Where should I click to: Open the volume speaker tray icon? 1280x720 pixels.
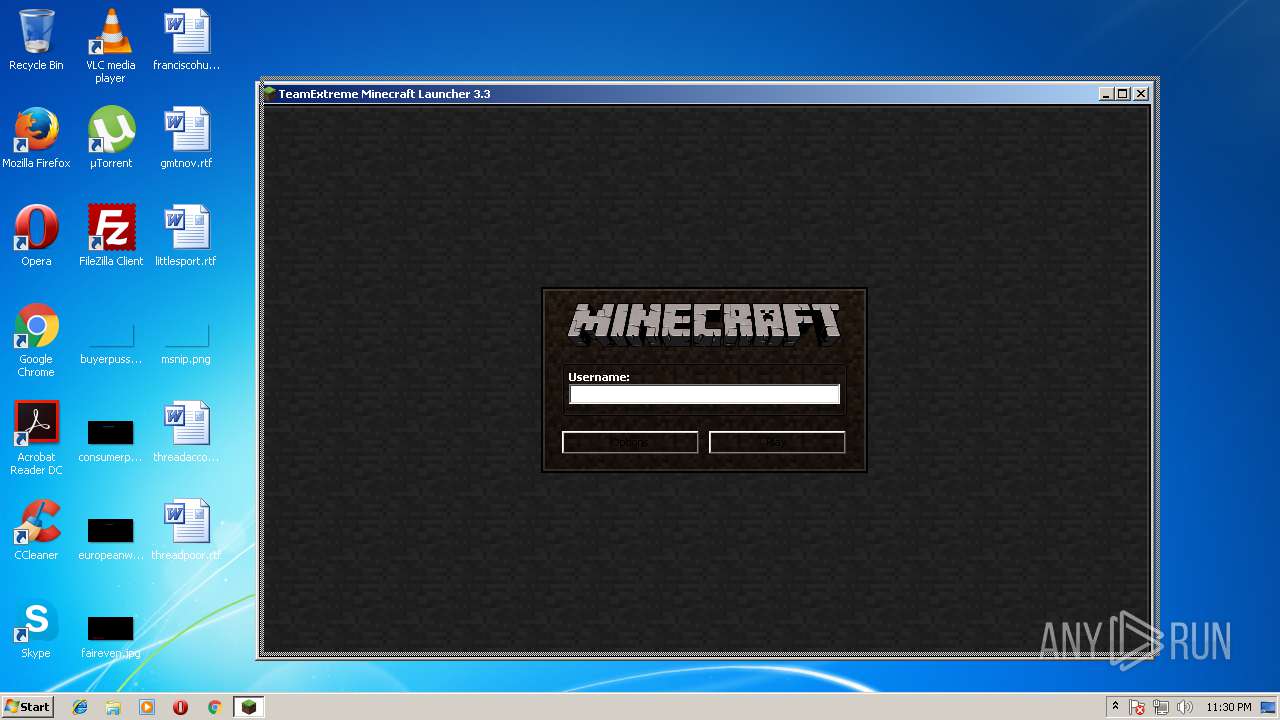pos(1184,707)
